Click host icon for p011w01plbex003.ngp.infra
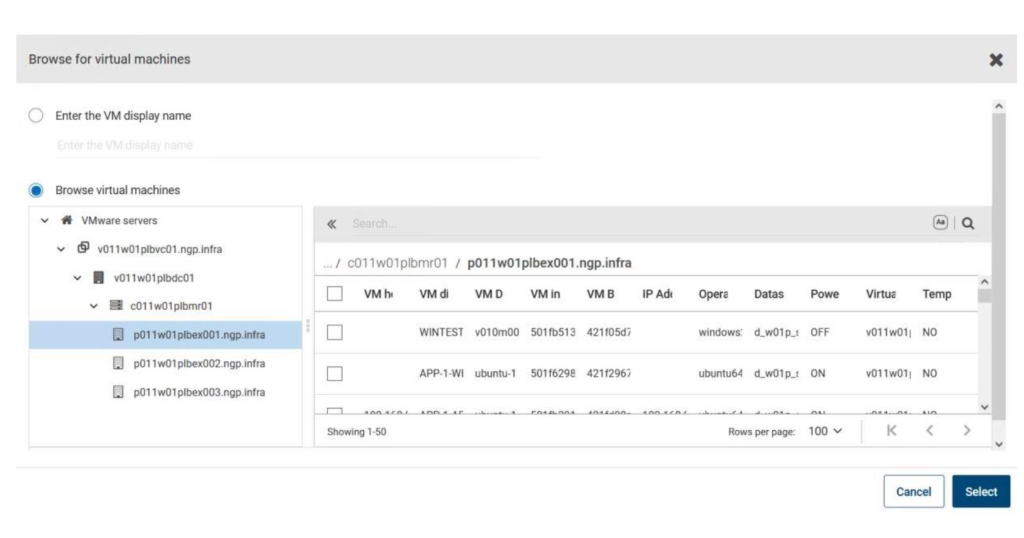 point(118,392)
